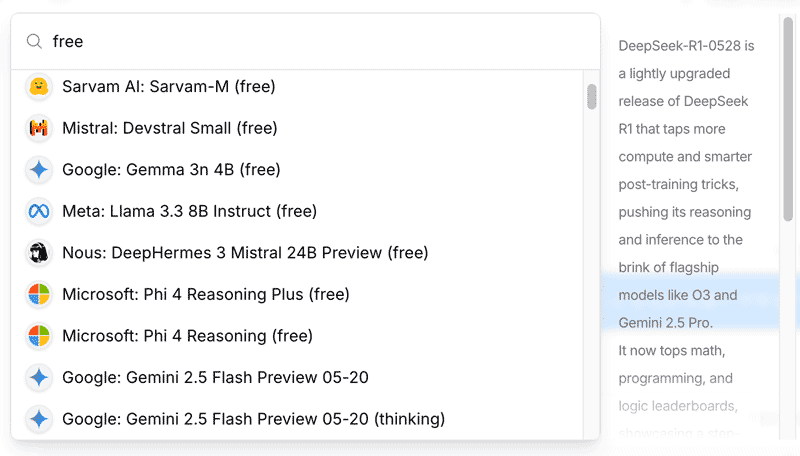Click the magnifying glass search icon
Viewport: 800px width, 456px height.
34,41
